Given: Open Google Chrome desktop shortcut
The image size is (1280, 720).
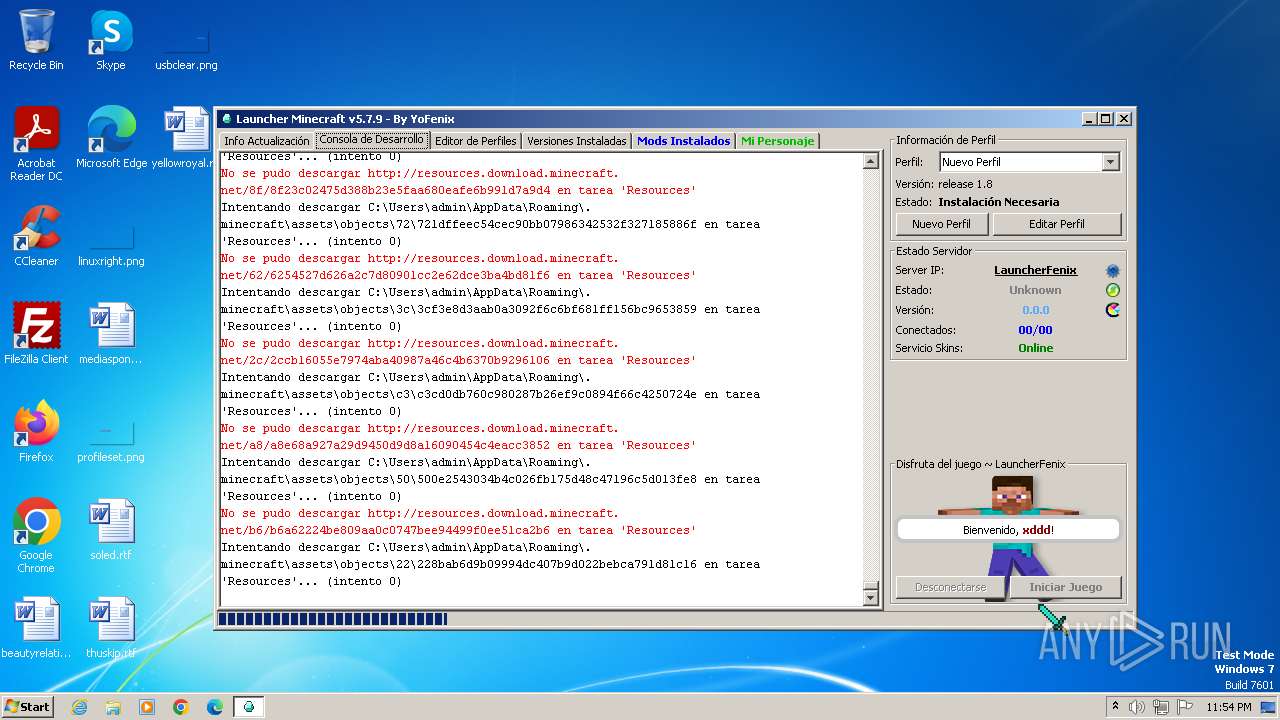Looking at the screenshot, I should (36, 536).
